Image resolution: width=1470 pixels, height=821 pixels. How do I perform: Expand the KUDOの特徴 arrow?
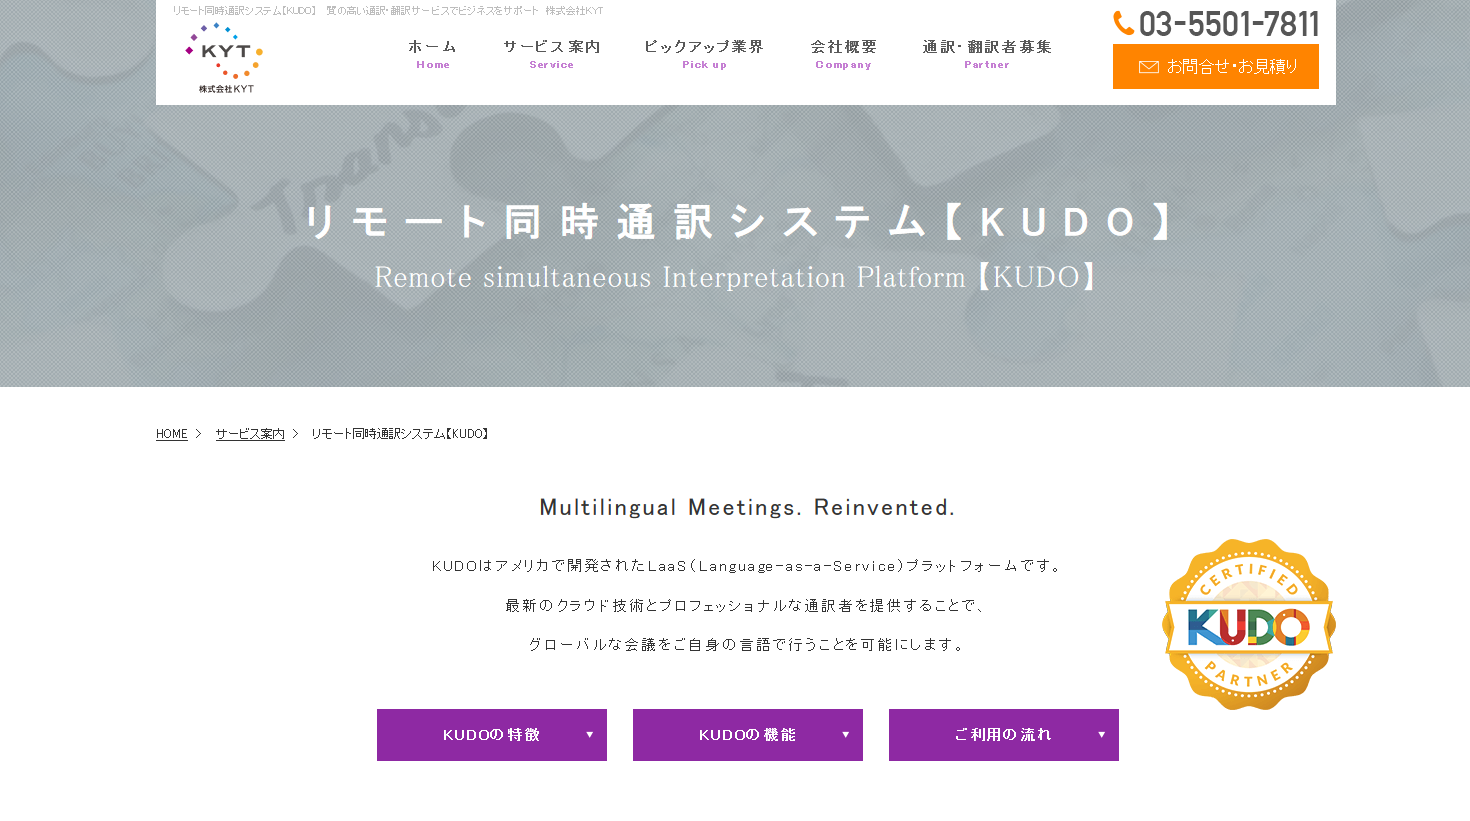click(x=589, y=735)
